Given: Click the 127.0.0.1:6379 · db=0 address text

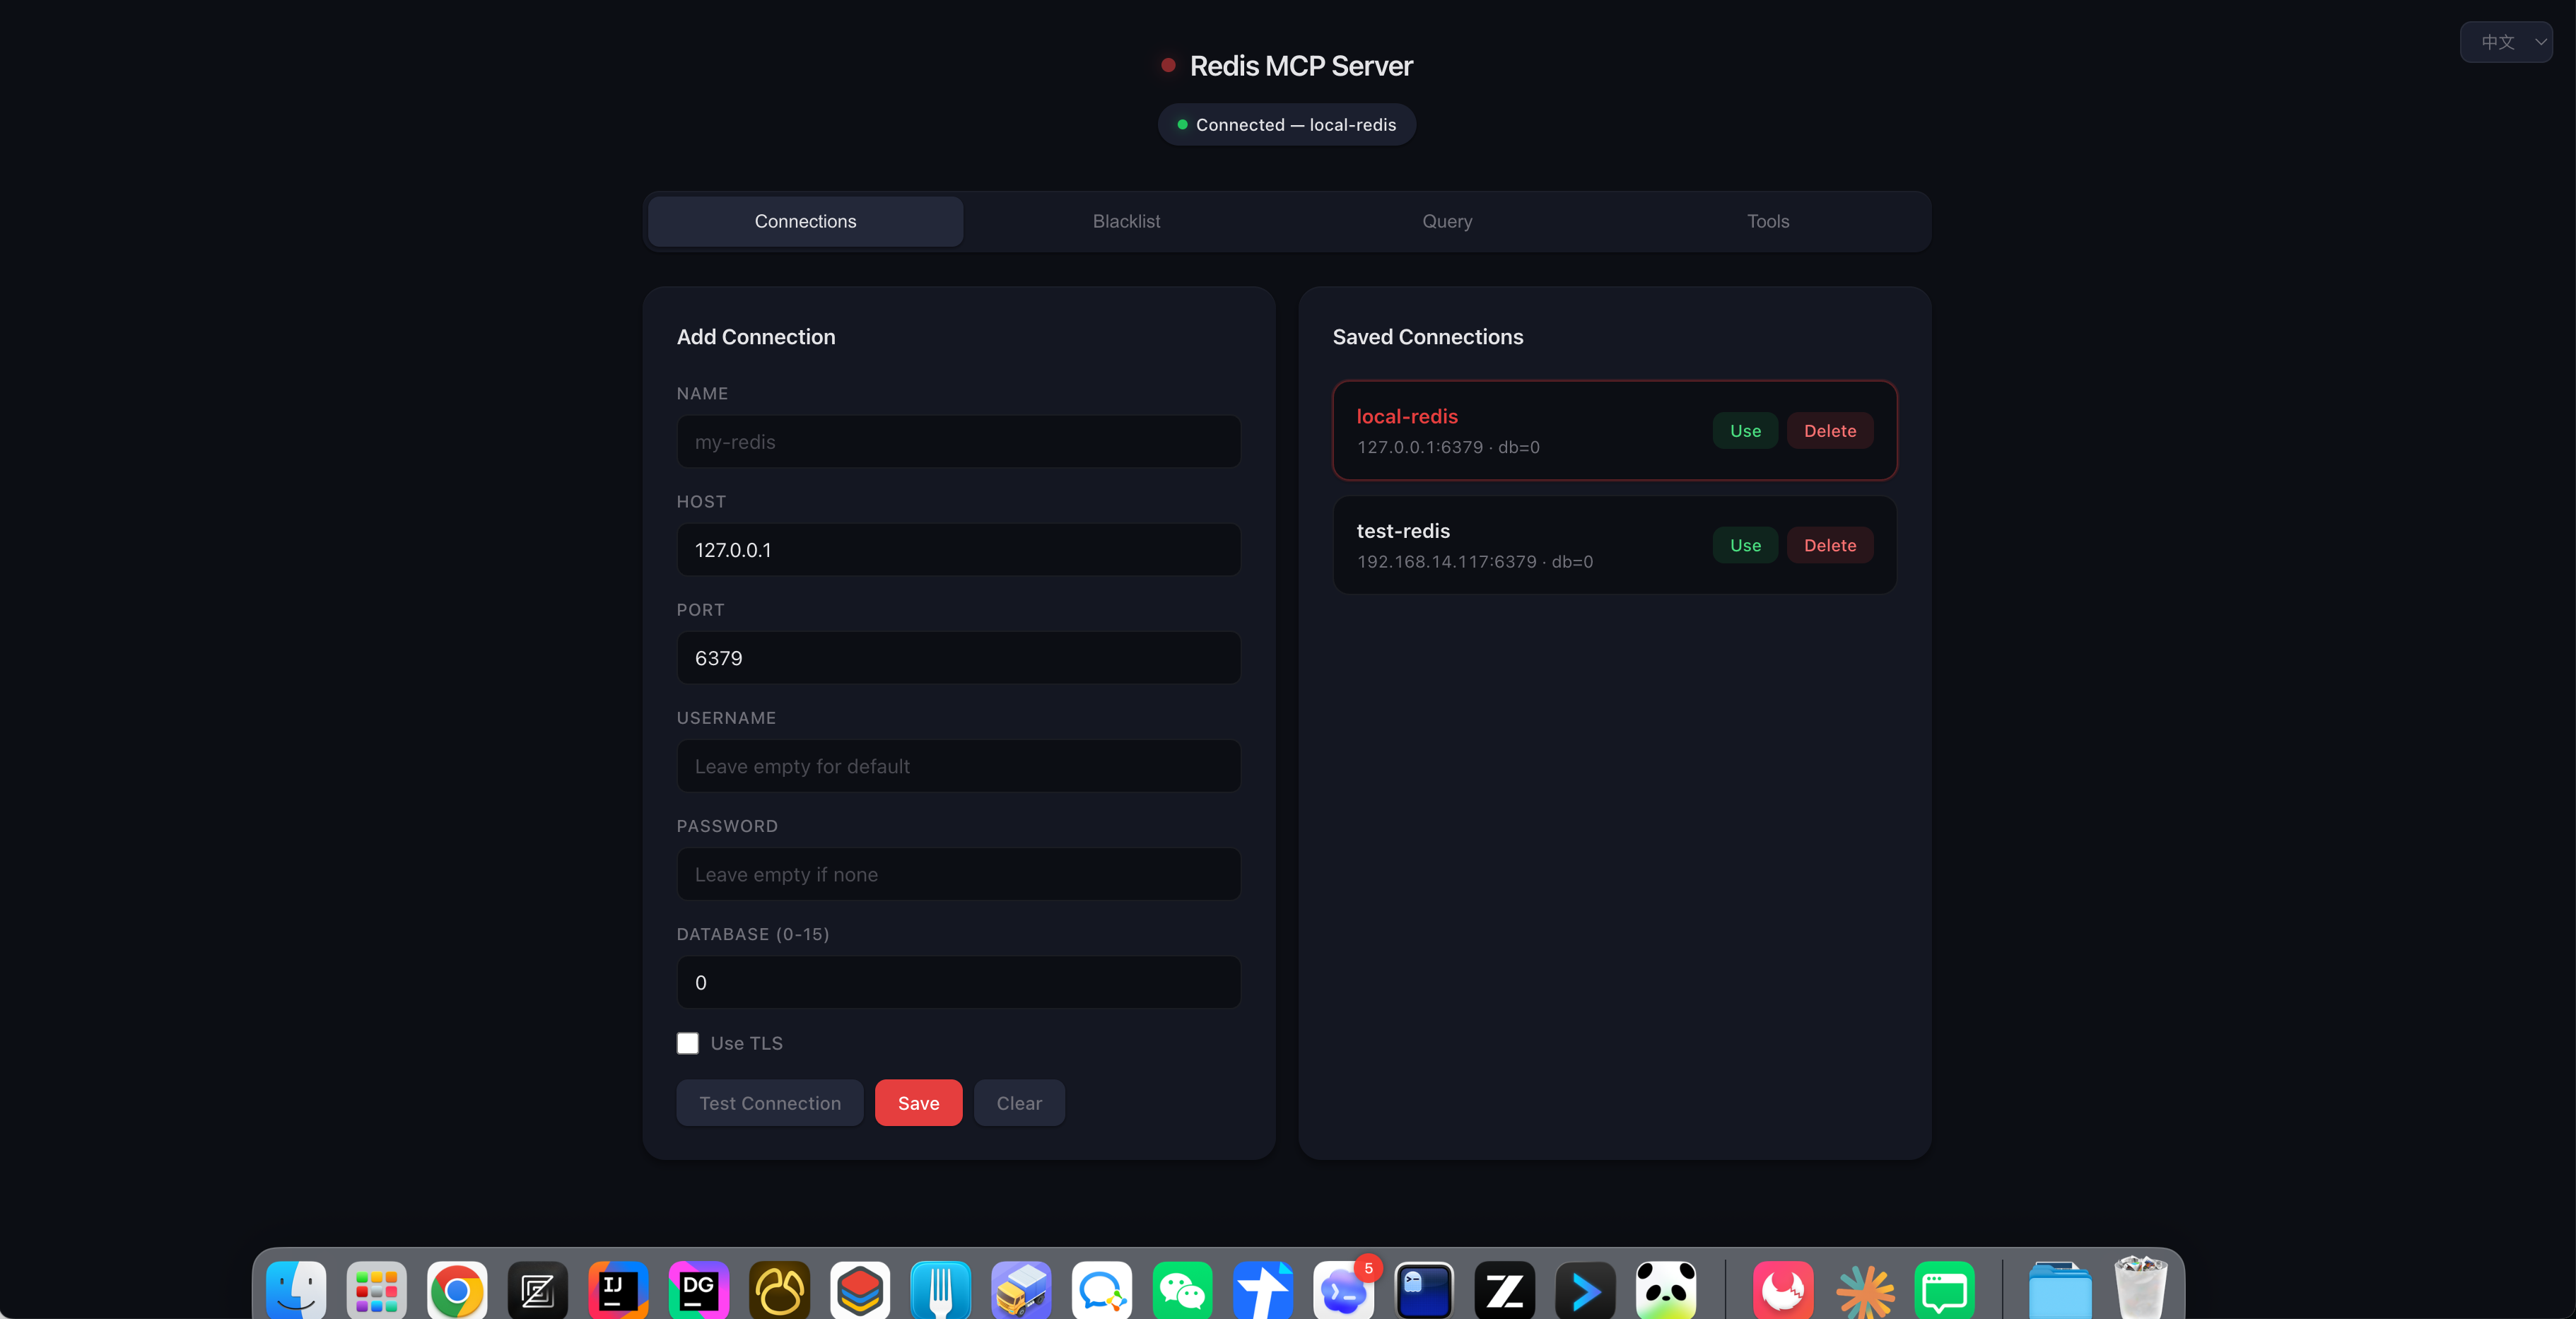Looking at the screenshot, I should [x=1448, y=447].
